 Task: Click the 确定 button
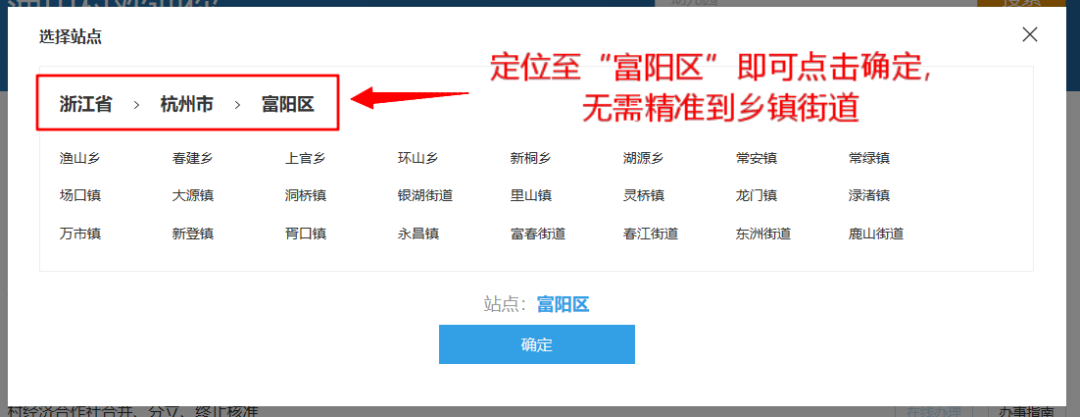pyautogui.click(x=537, y=345)
